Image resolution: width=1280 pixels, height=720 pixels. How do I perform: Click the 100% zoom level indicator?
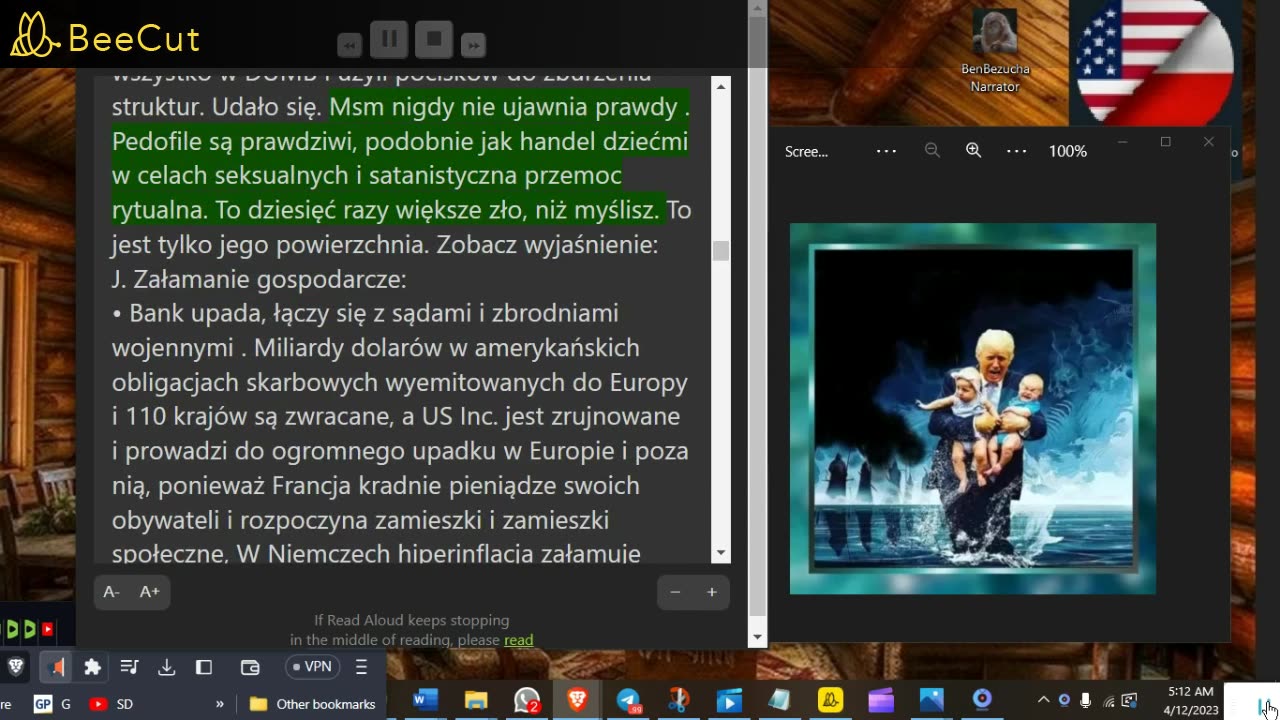coord(1067,151)
